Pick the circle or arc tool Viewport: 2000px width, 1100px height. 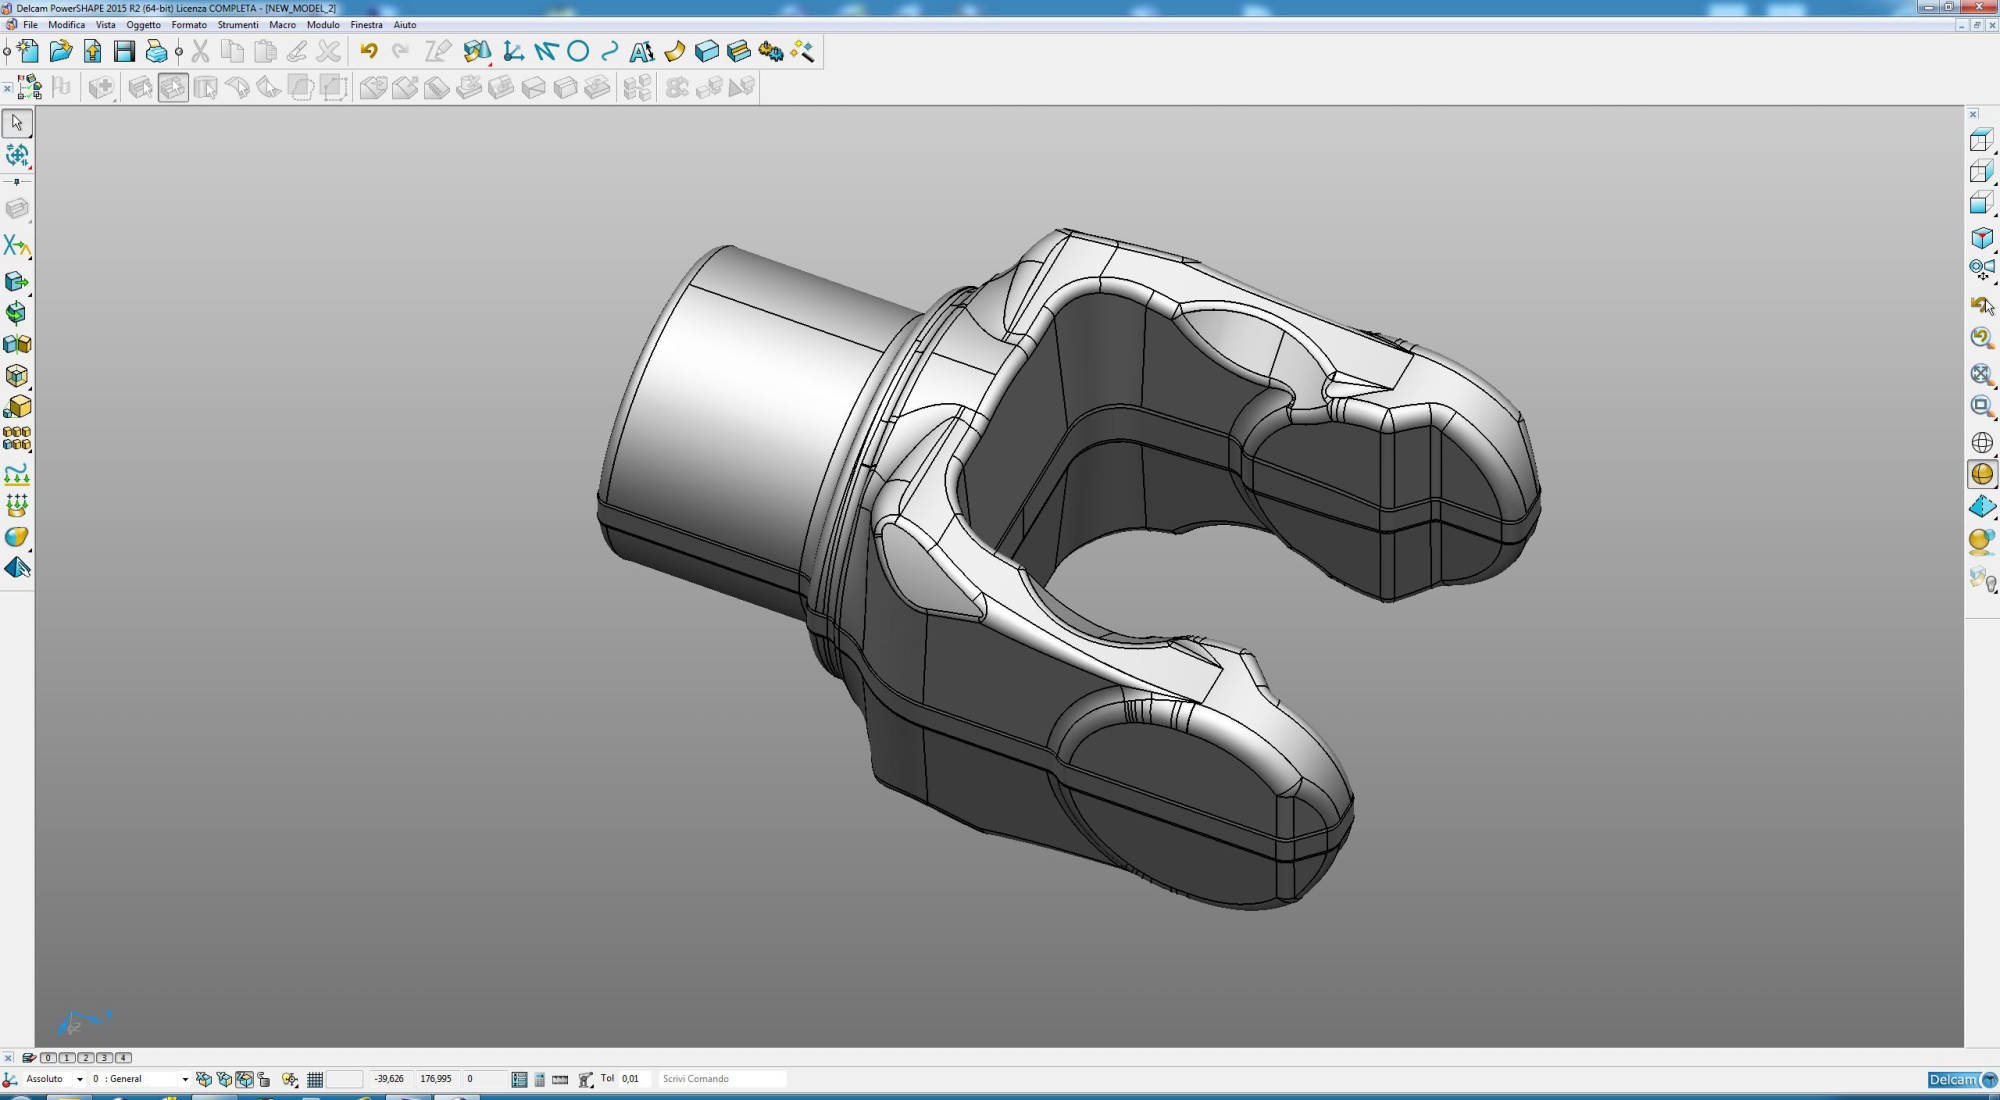(578, 51)
